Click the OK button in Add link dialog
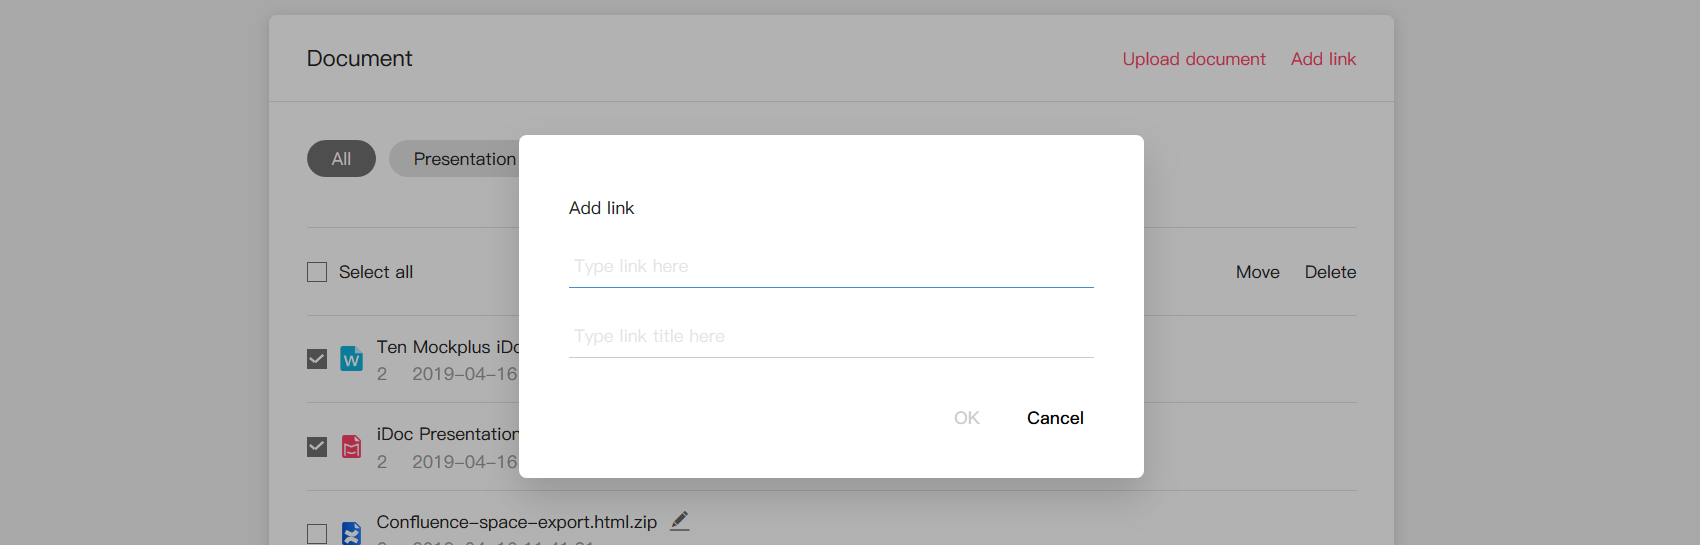The image size is (1700, 545). coord(967,418)
